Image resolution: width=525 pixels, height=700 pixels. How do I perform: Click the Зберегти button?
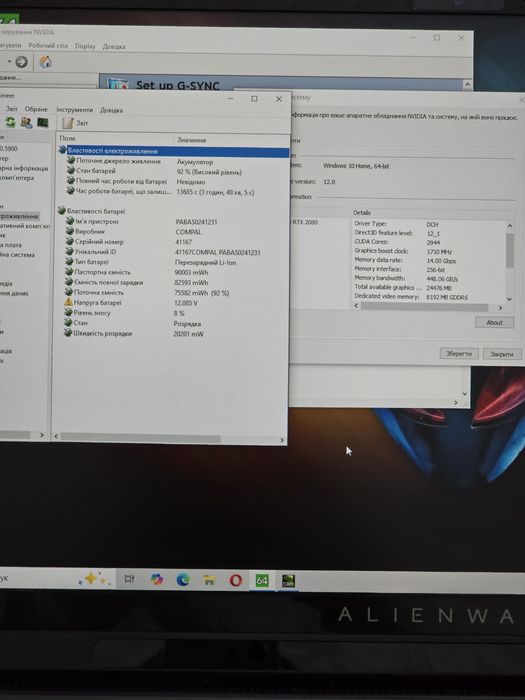click(x=459, y=353)
